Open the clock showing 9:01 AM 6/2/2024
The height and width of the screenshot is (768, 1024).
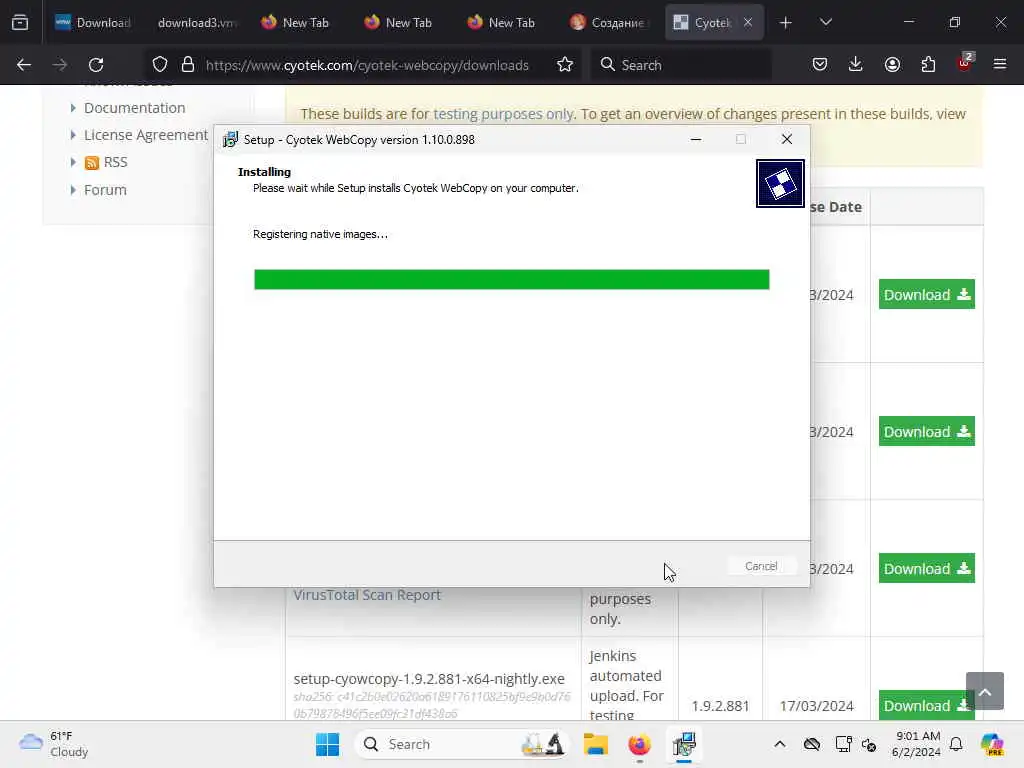916,744
